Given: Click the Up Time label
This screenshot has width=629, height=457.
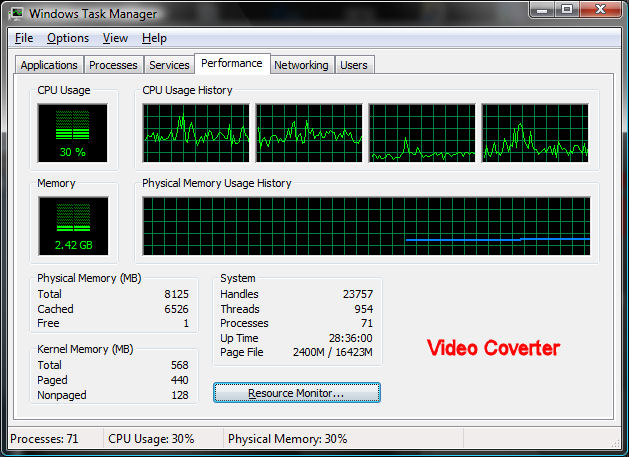Looking at the screenshot, I should (x=239, y=338).
